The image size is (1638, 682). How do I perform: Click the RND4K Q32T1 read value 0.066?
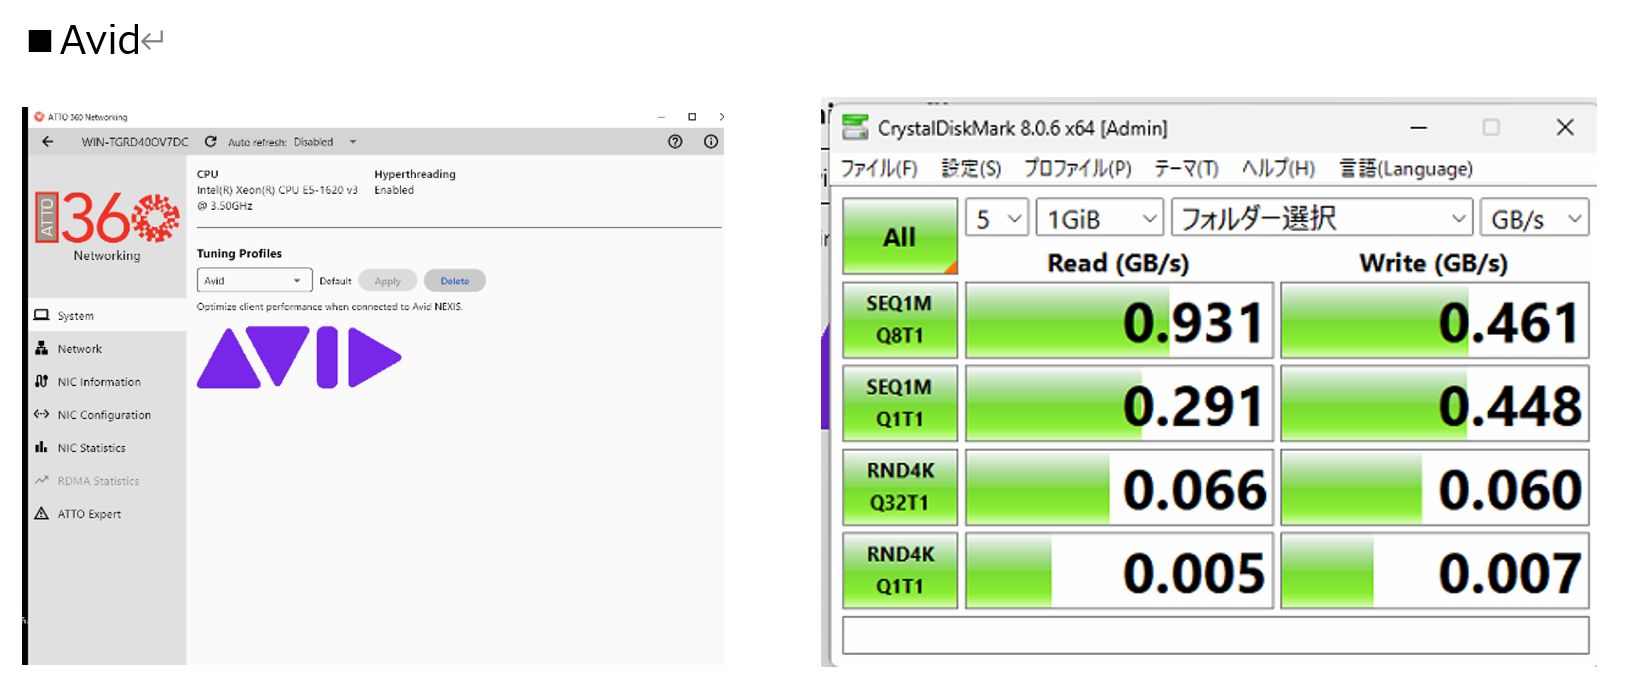1119,487
